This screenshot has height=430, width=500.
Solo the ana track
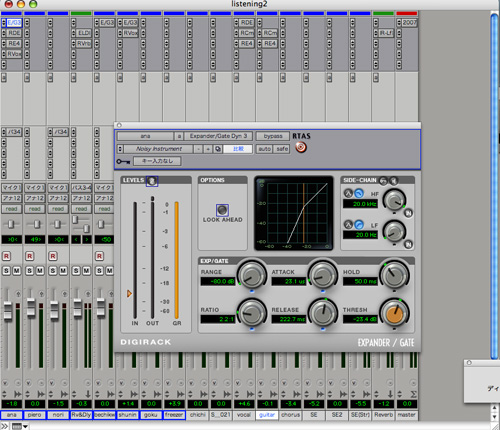[x=6, y=270]
